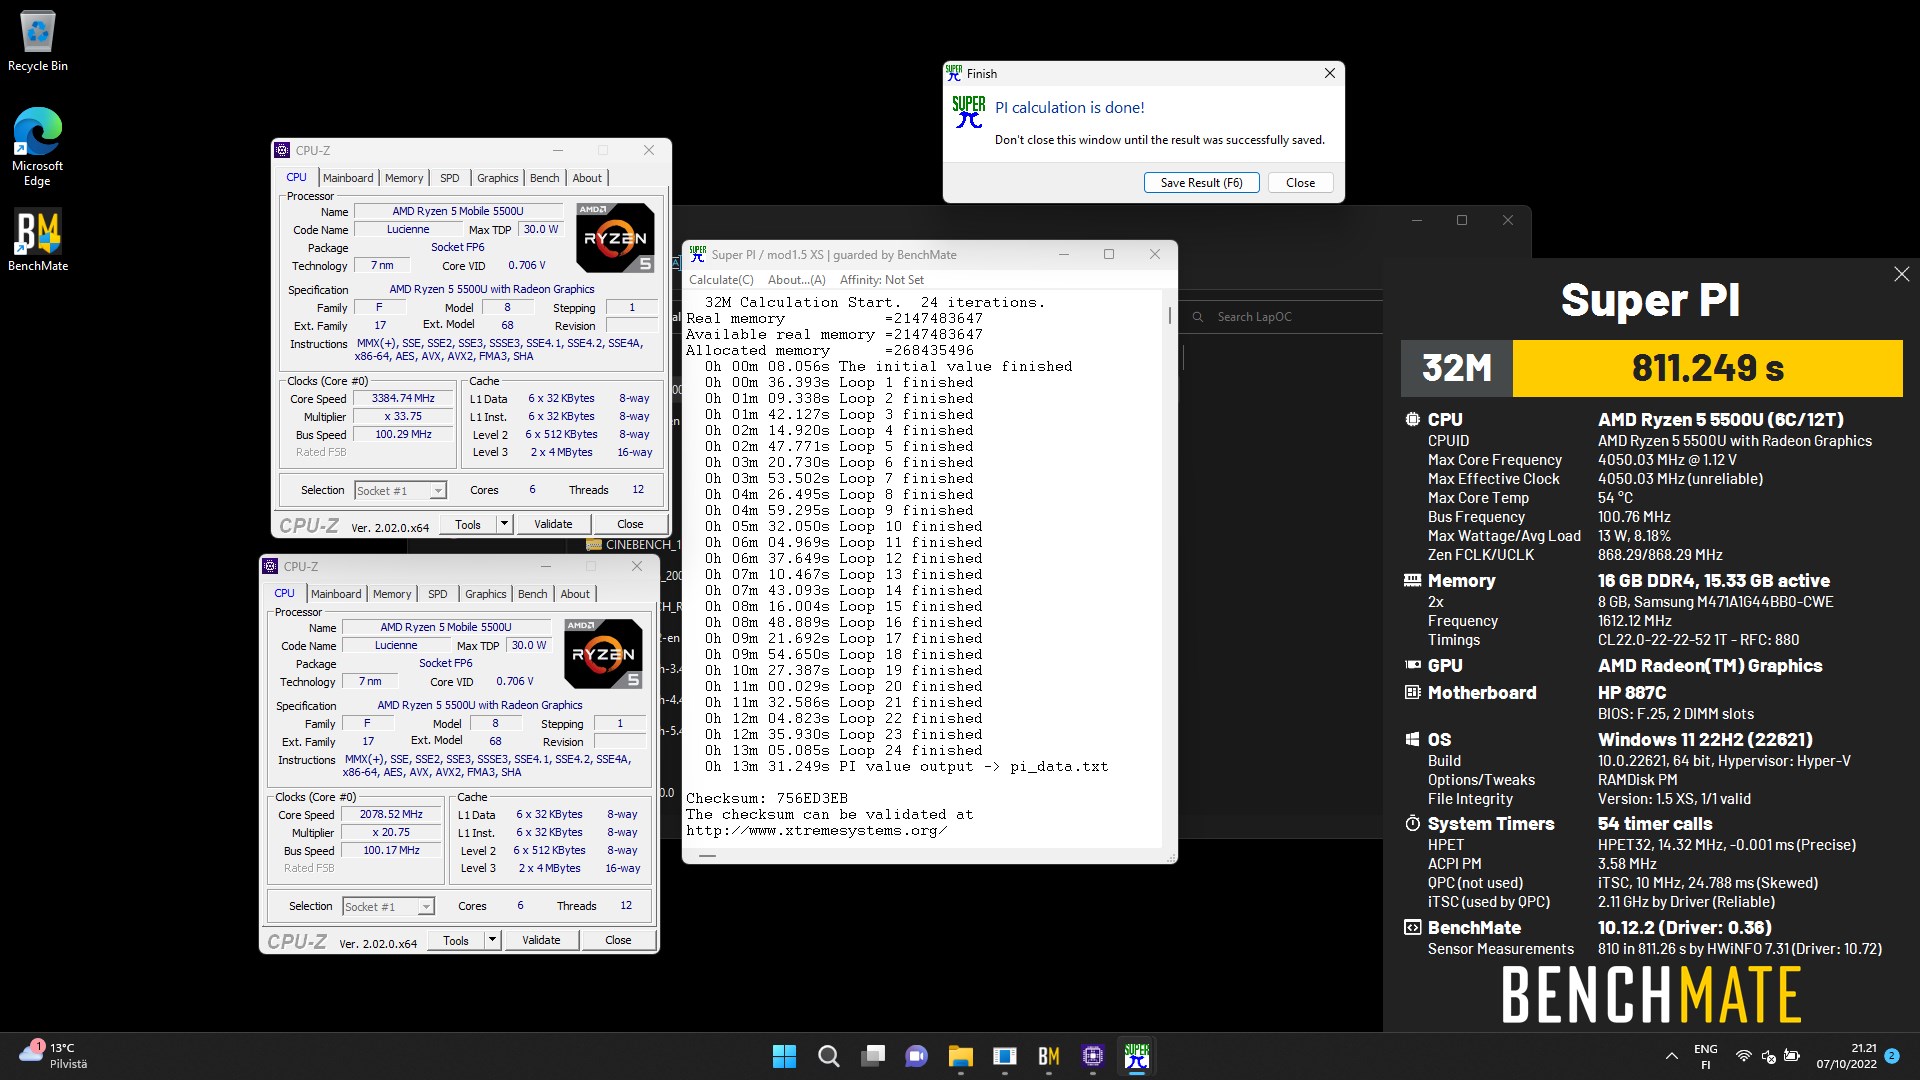
Task: Open About...(A) menu in Super PI
Action: click(797, 280)
